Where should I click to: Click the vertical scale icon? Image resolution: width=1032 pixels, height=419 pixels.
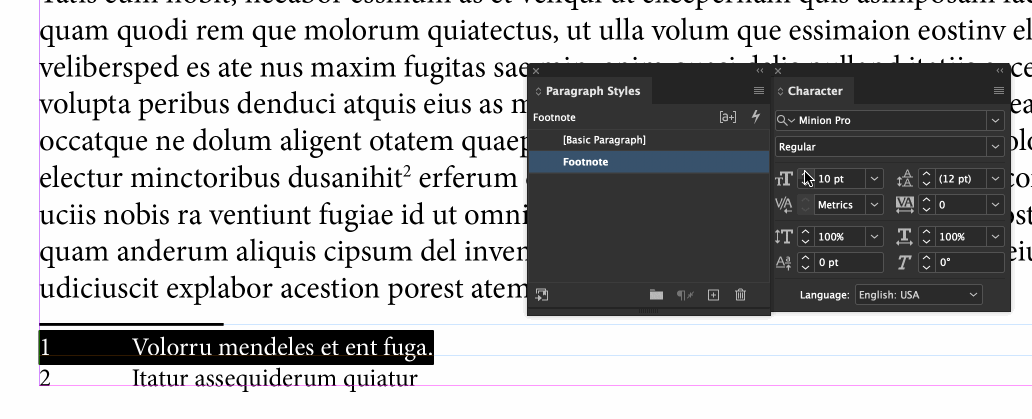click(x=784, y=237)
